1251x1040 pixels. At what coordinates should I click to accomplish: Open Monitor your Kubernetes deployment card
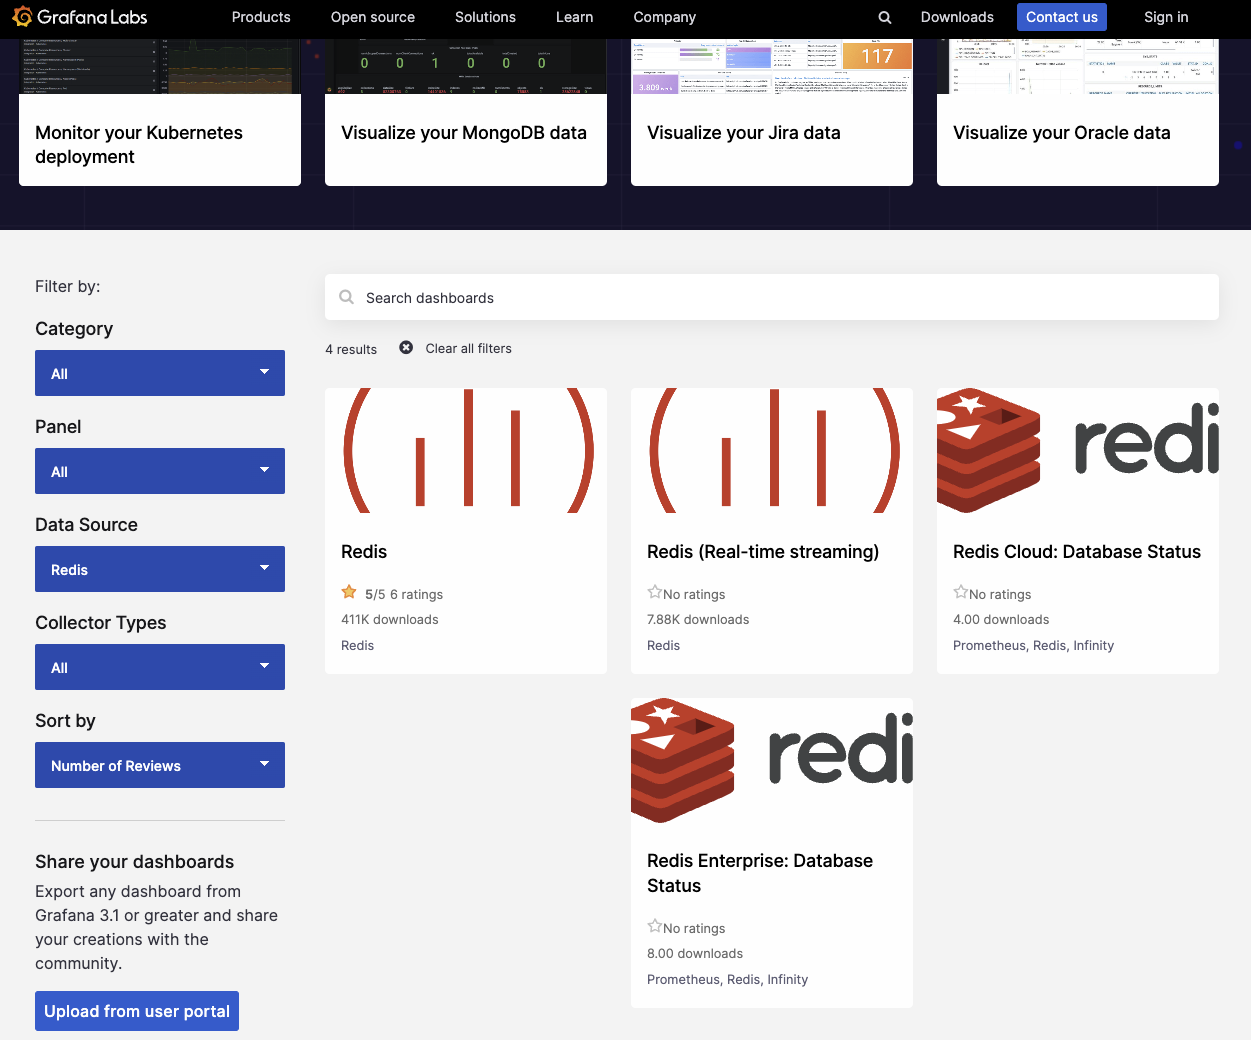coord(160,112)
